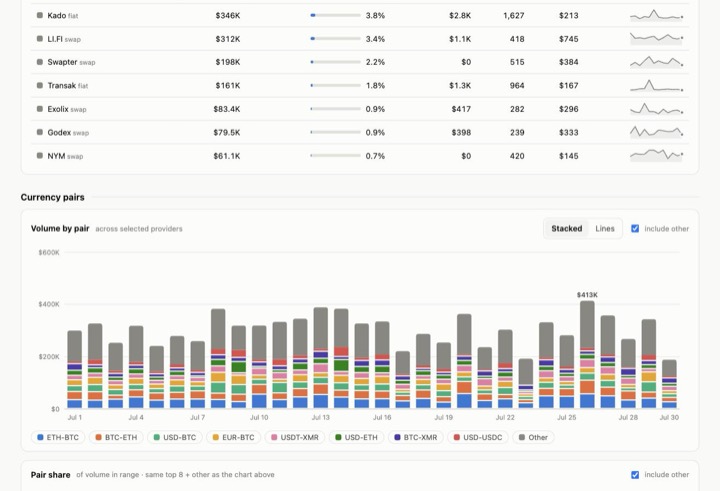
Task: Select the Godex provider name
Action: click(x=59, y=132)
